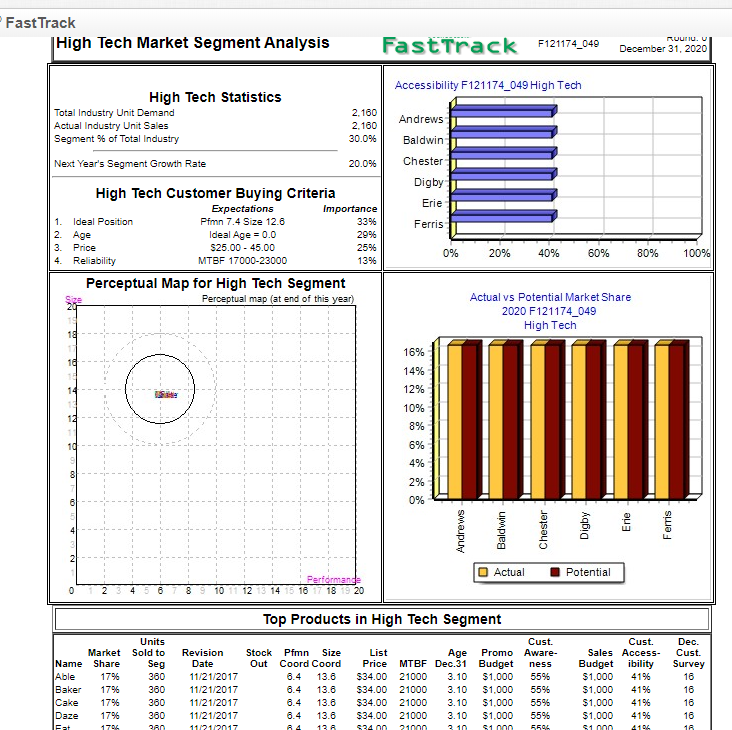Select the High Tech Customer Buying Criteria heading
Viewport: 732px width, 730px height.
click(215, 193)
